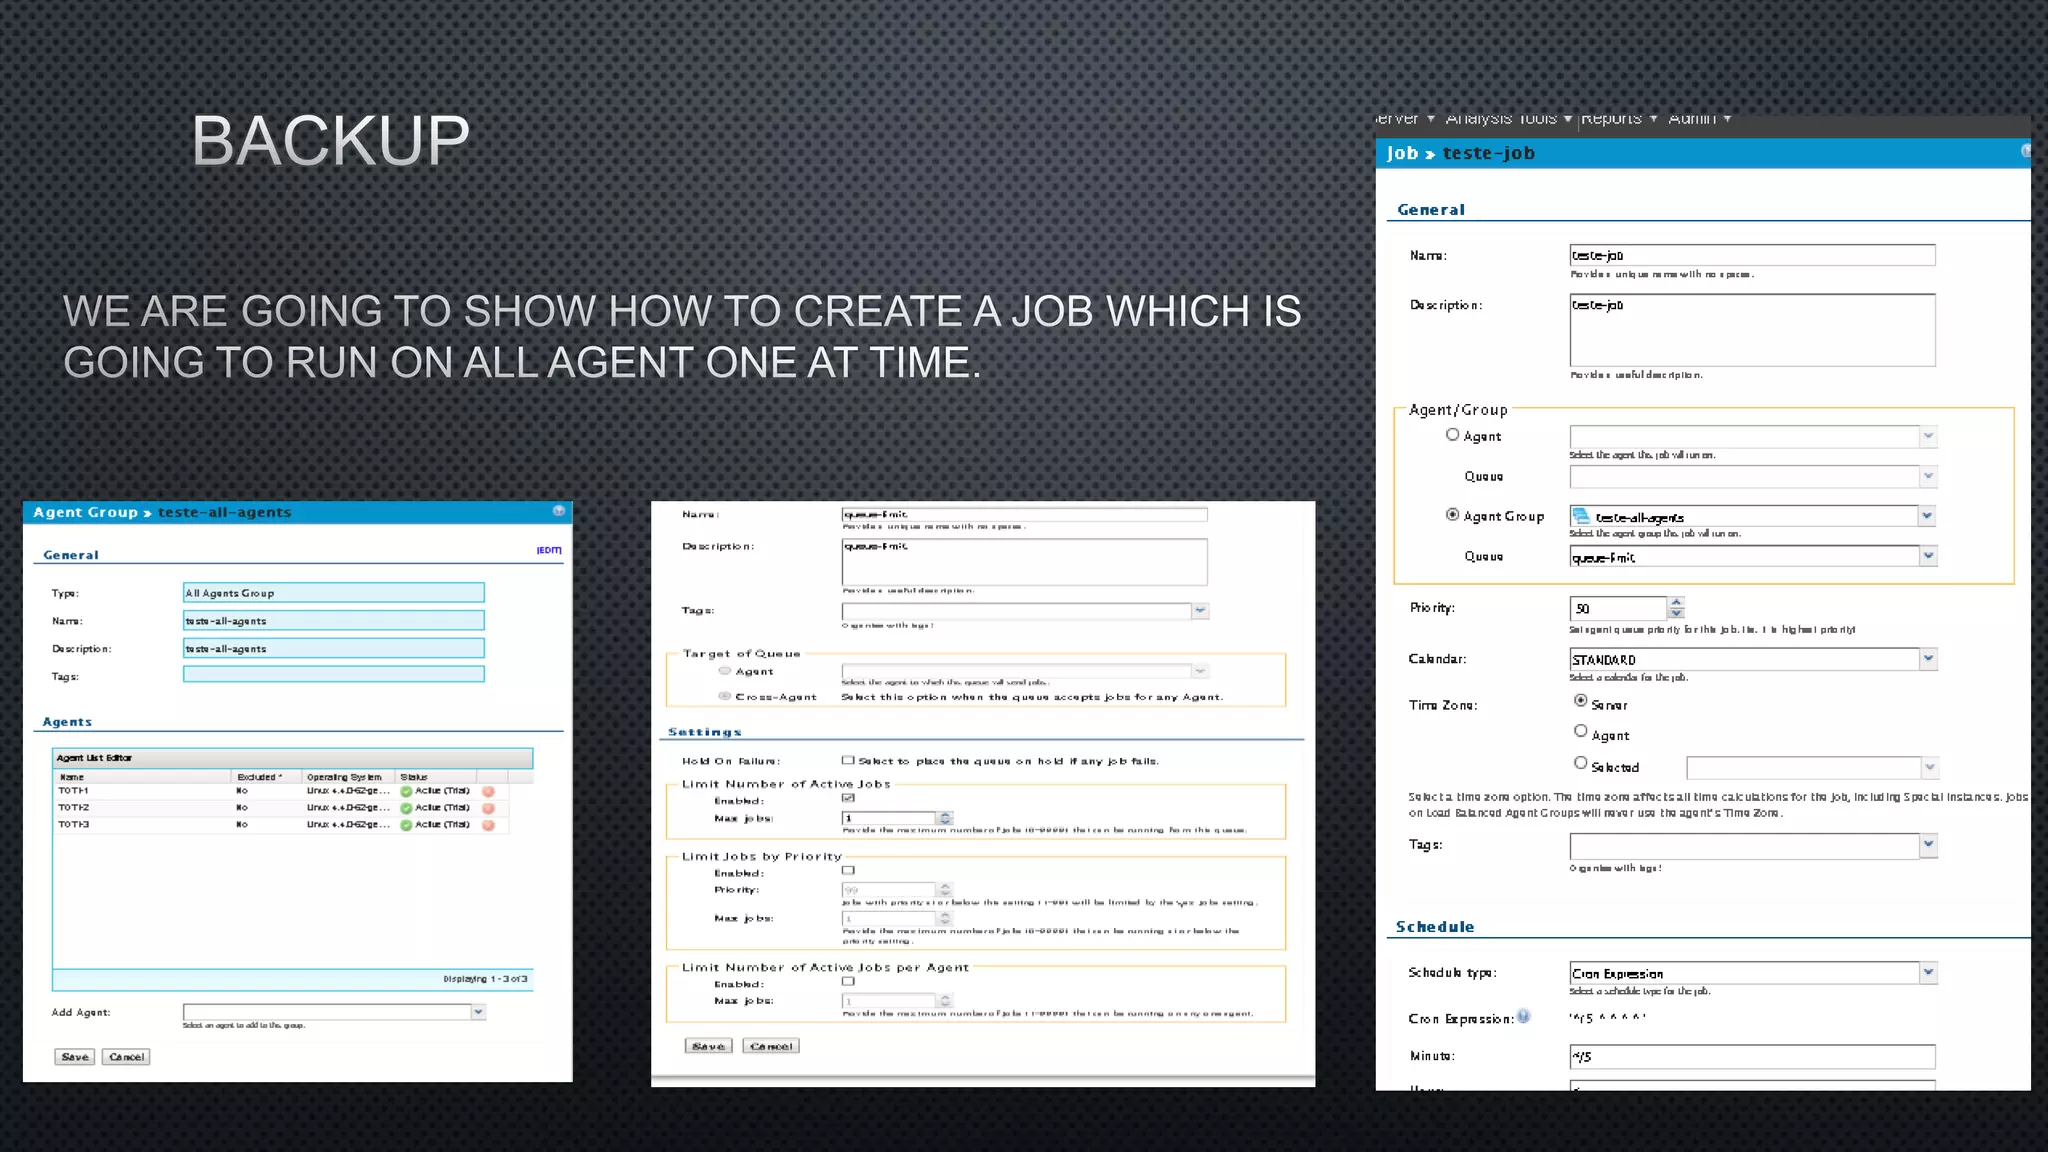
Task: Click the Cron Expression help icon
Action: 1524,1016
